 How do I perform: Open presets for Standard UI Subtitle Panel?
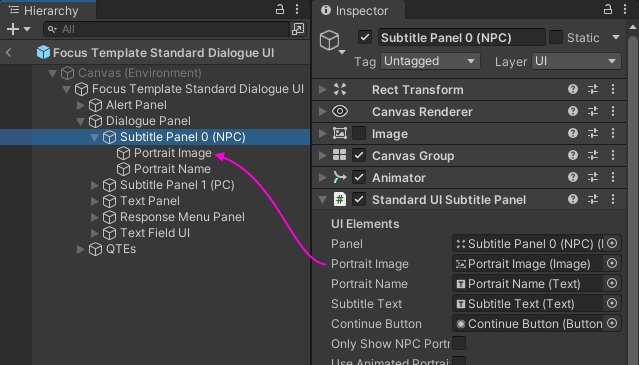(x=593, y=199)
